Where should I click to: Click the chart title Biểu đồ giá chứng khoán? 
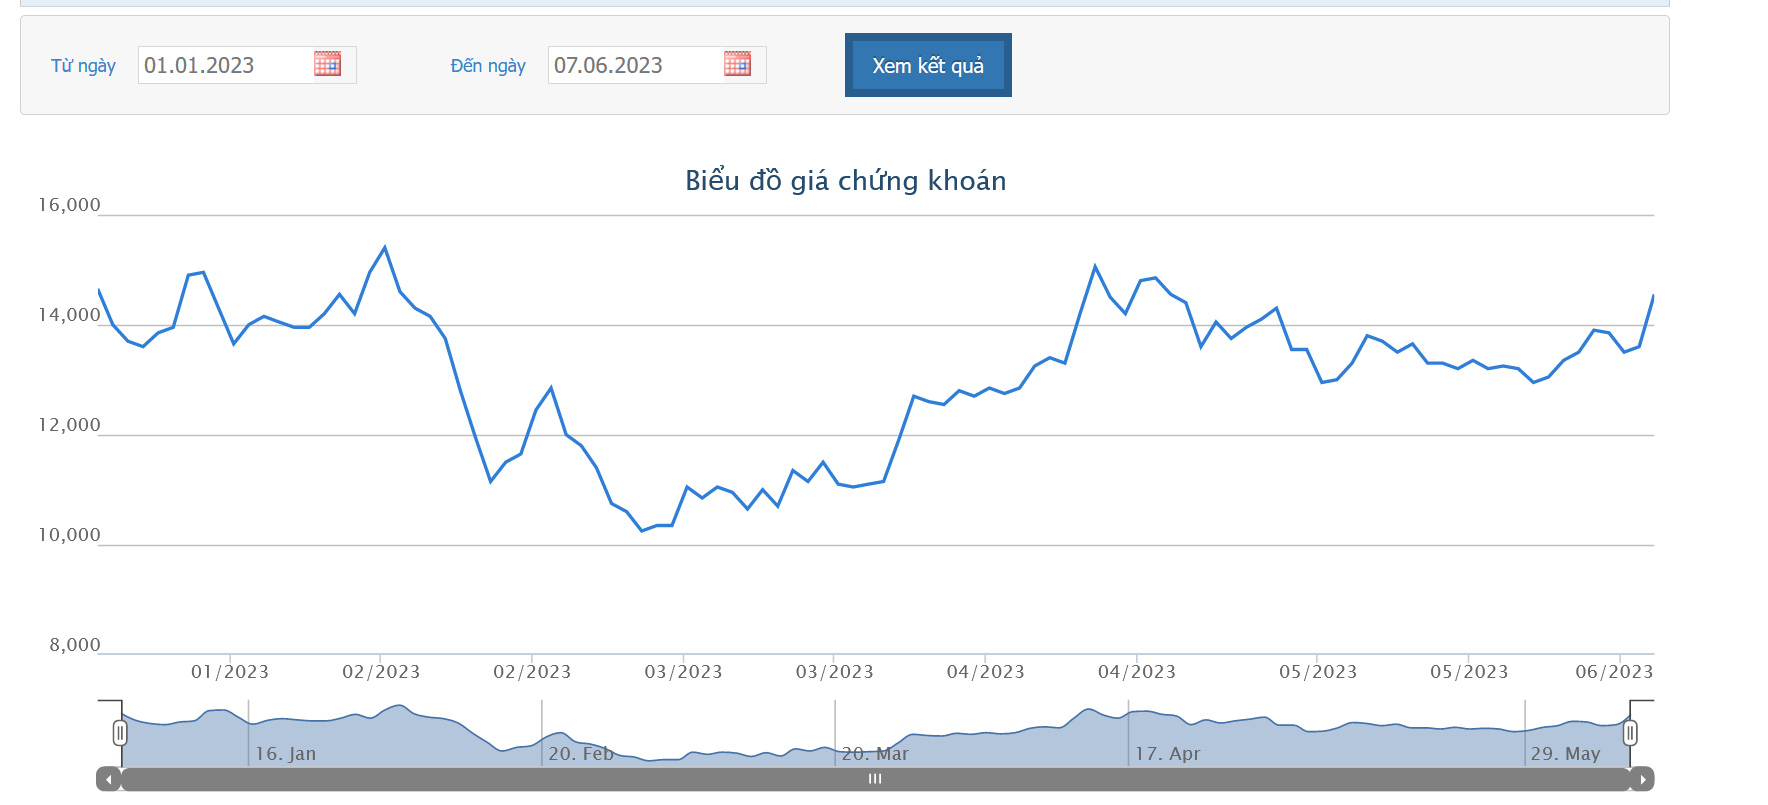coord(845,181)
